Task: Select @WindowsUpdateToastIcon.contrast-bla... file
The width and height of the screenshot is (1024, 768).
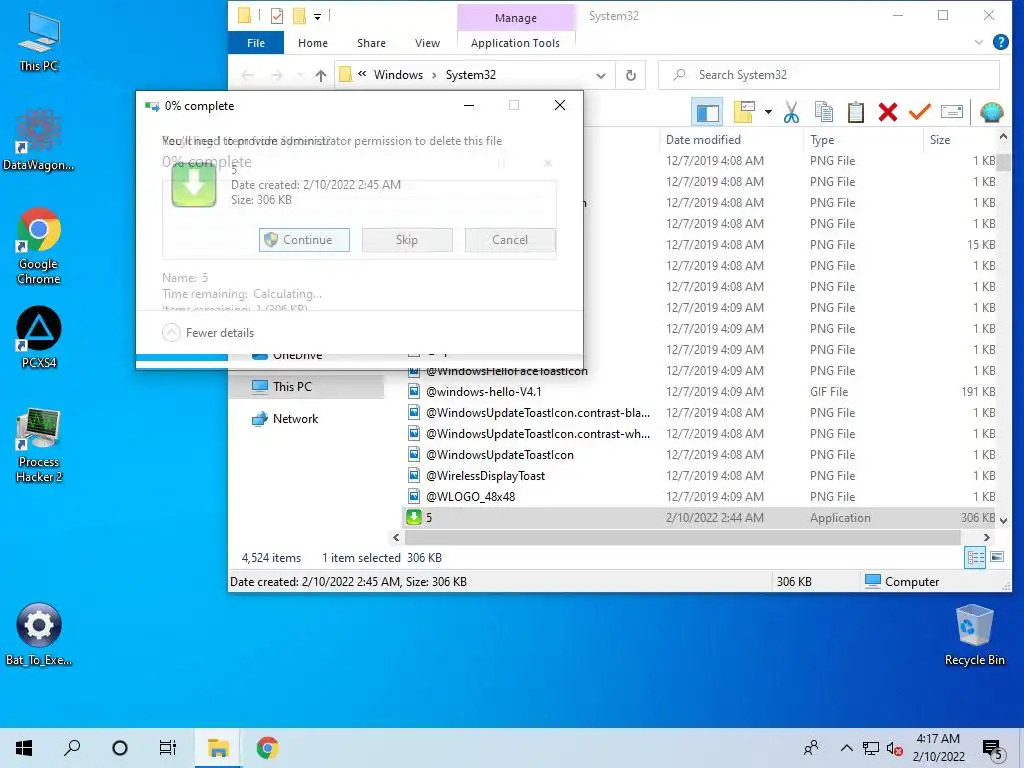Action: click(538, 413)
